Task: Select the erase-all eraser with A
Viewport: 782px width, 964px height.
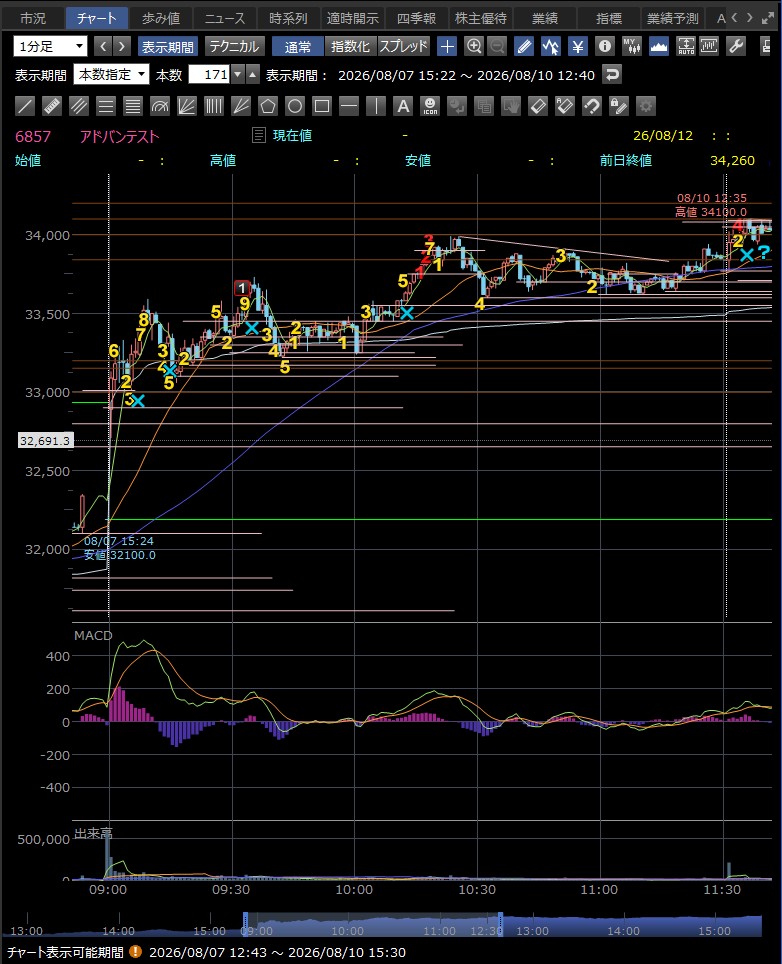Action: click(x=565, y=106)
